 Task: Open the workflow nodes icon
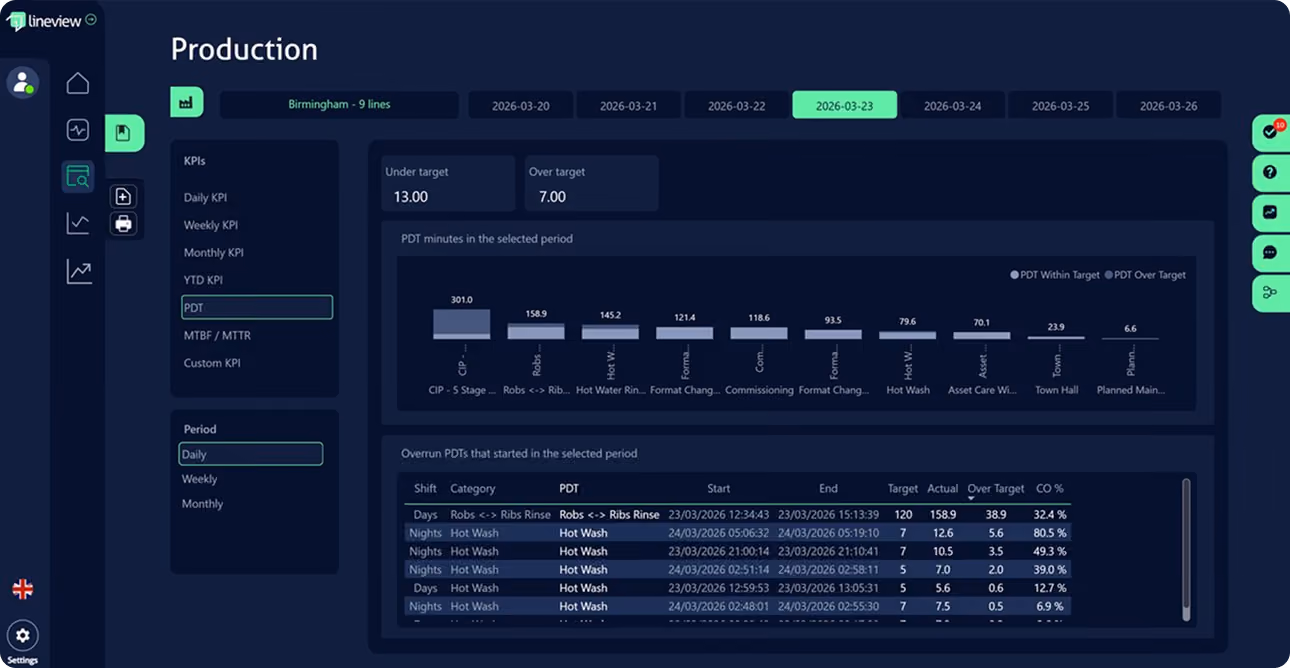pos(1270,293)
